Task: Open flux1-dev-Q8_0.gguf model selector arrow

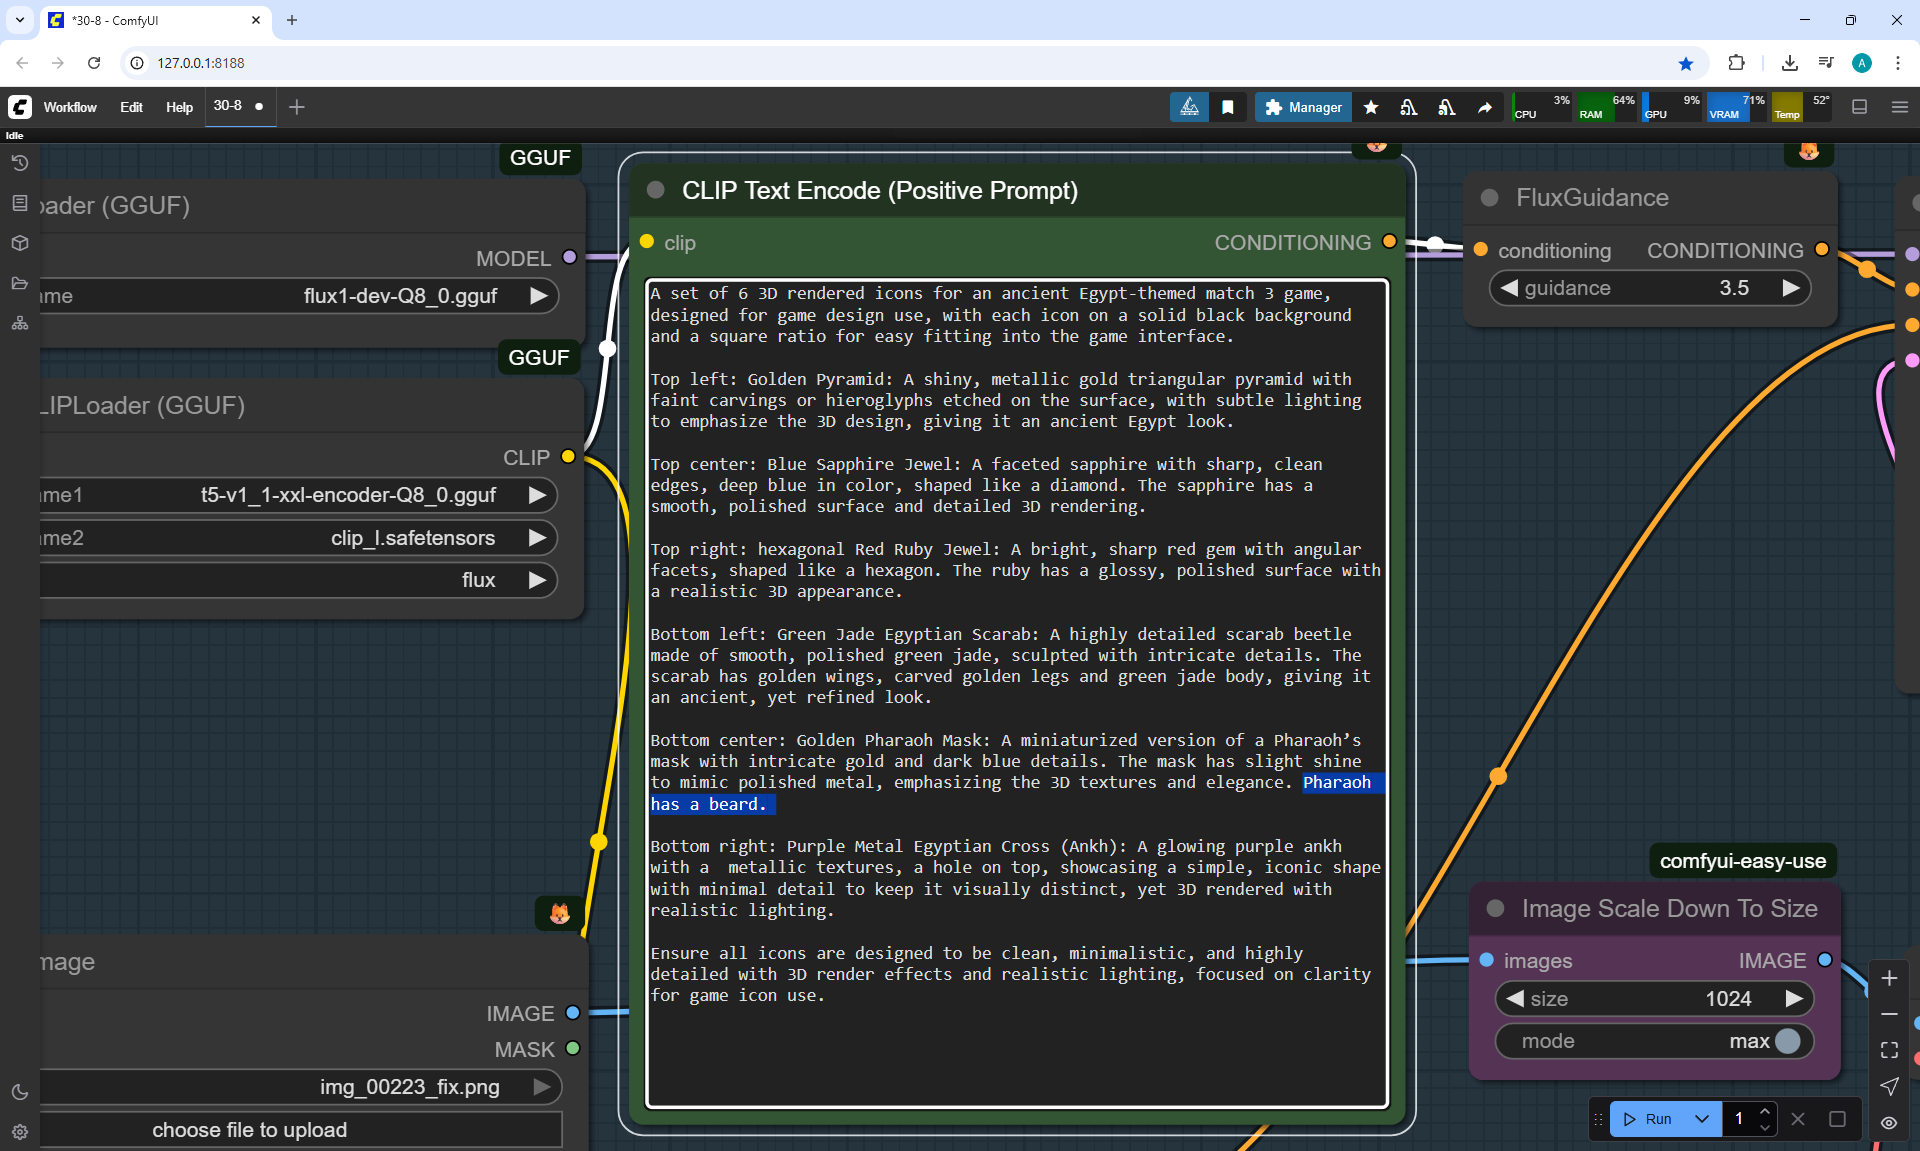Action: pyautogui.click(x=538, y=296)
